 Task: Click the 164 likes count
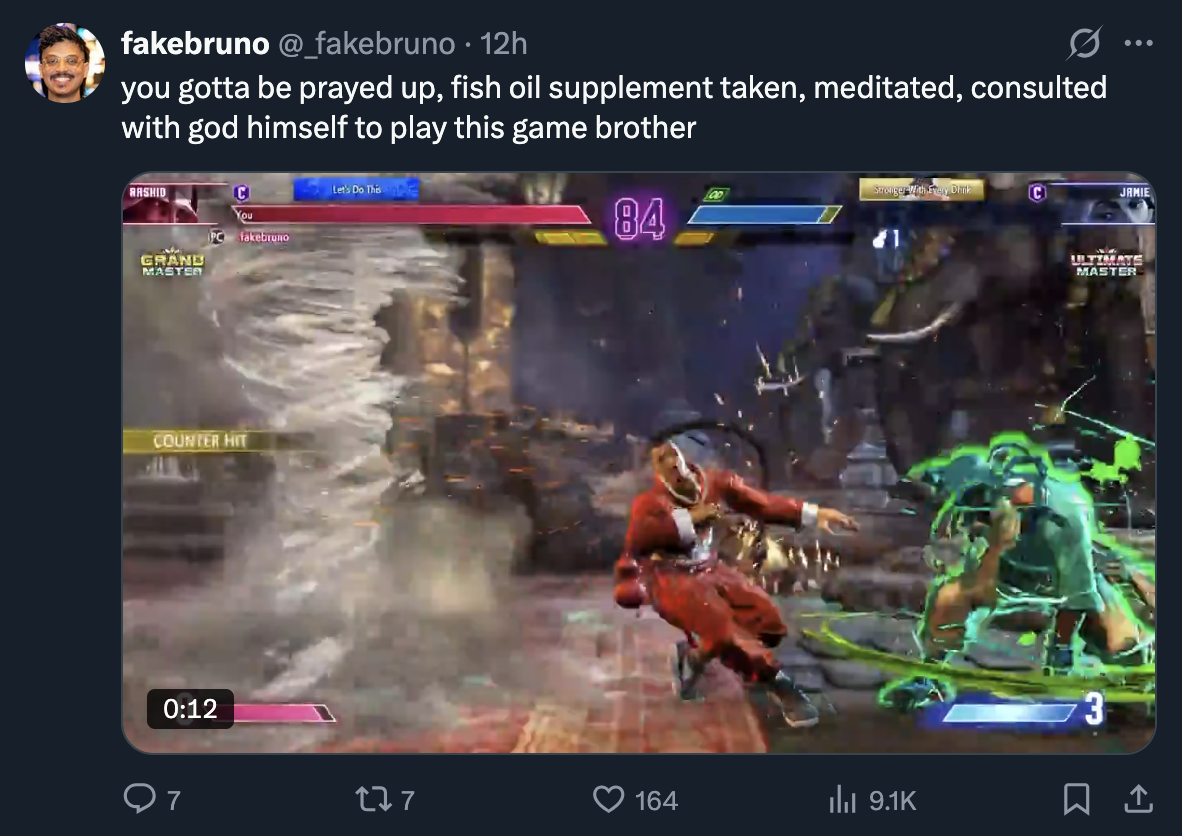coord(656,801)
